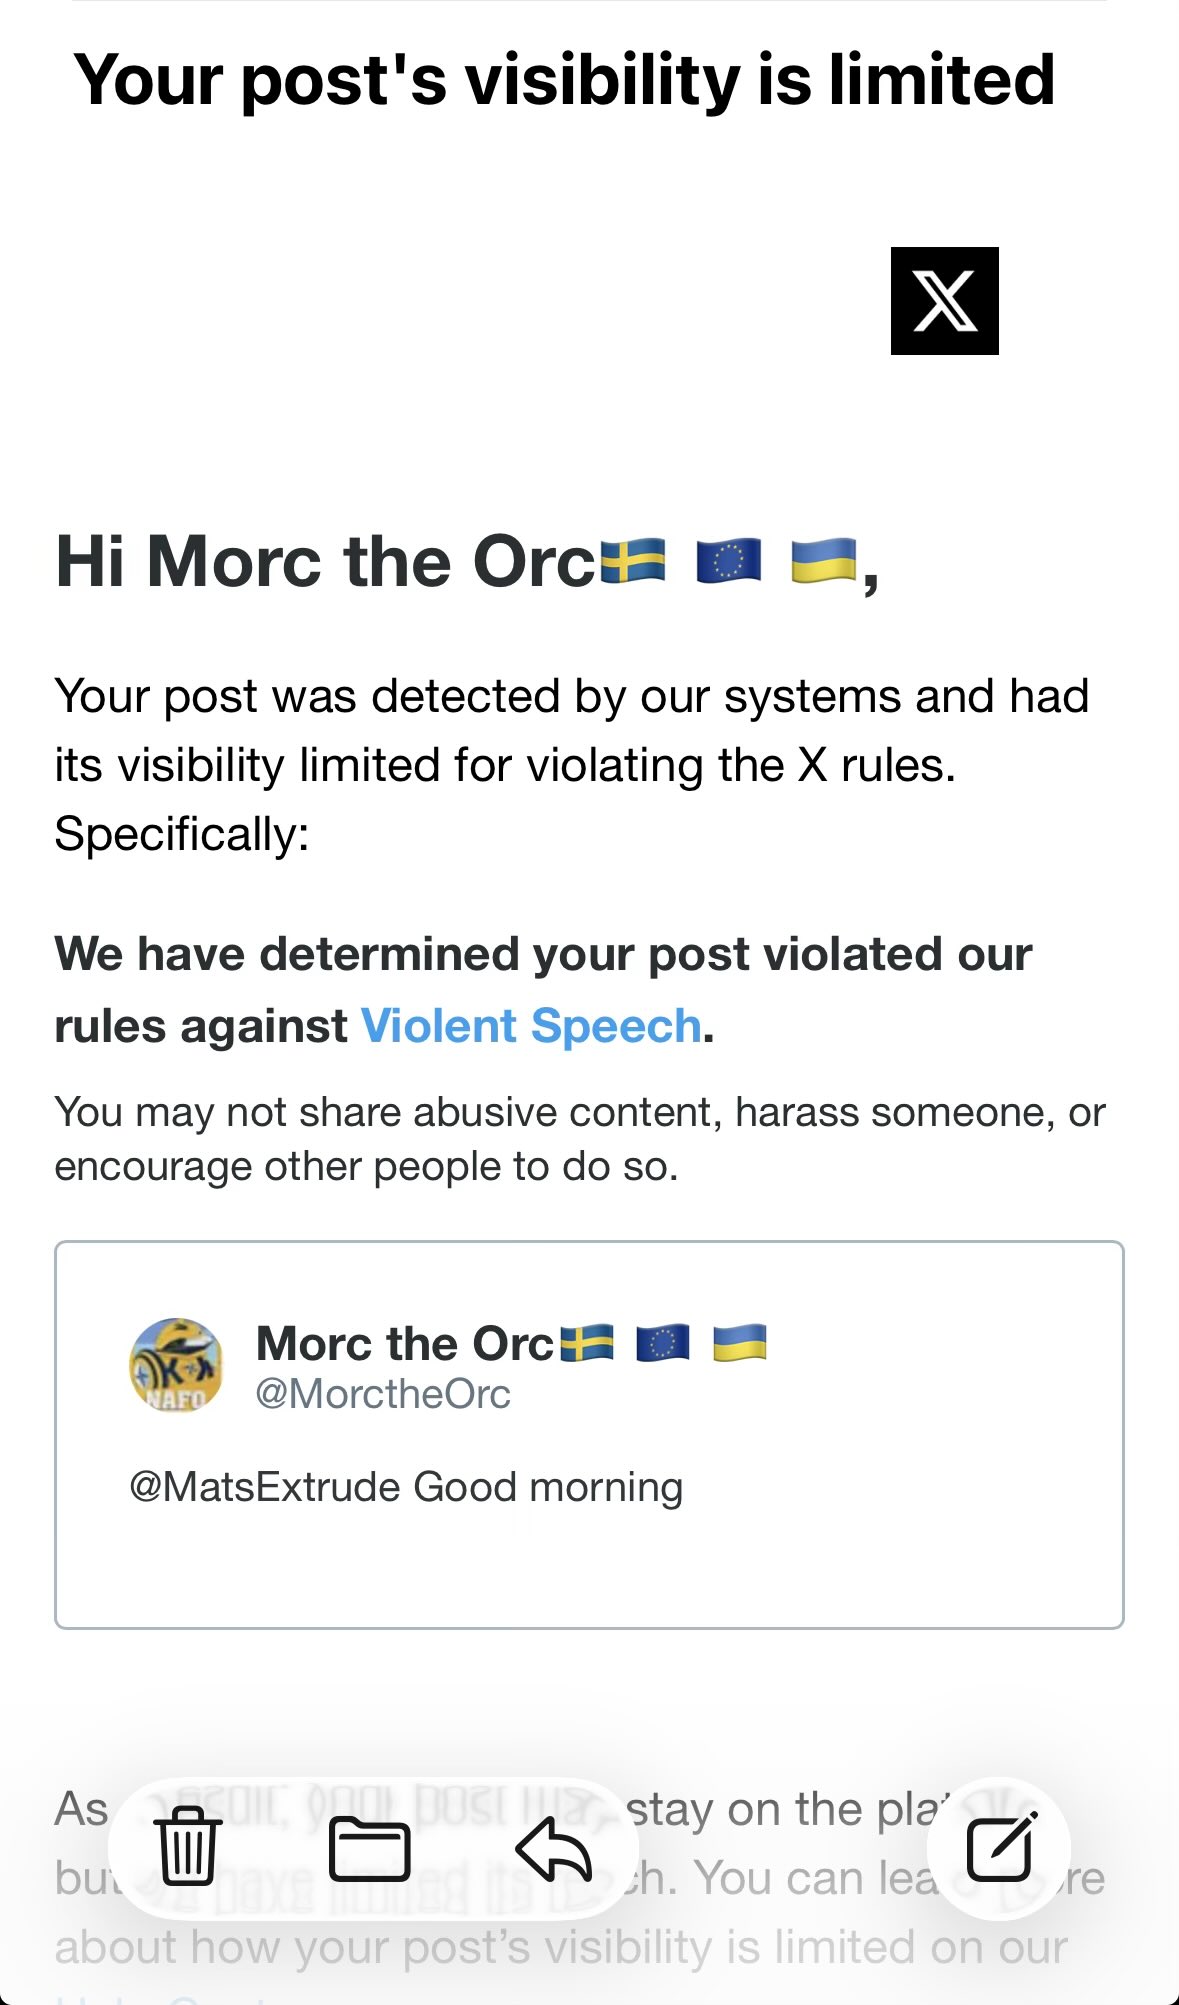This screenshot has height=2005, width=1179.
Task: Delete this email with the trash icon
Action: click(187, 1846)
